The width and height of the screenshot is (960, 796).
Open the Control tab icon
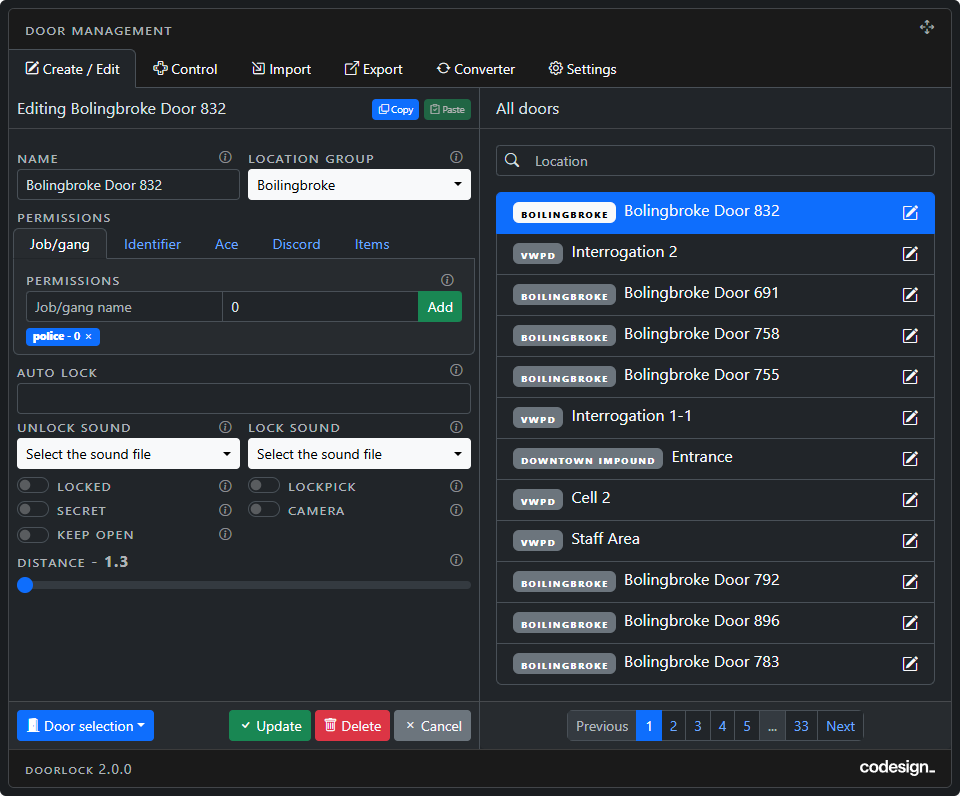click(x=161, y=69)
